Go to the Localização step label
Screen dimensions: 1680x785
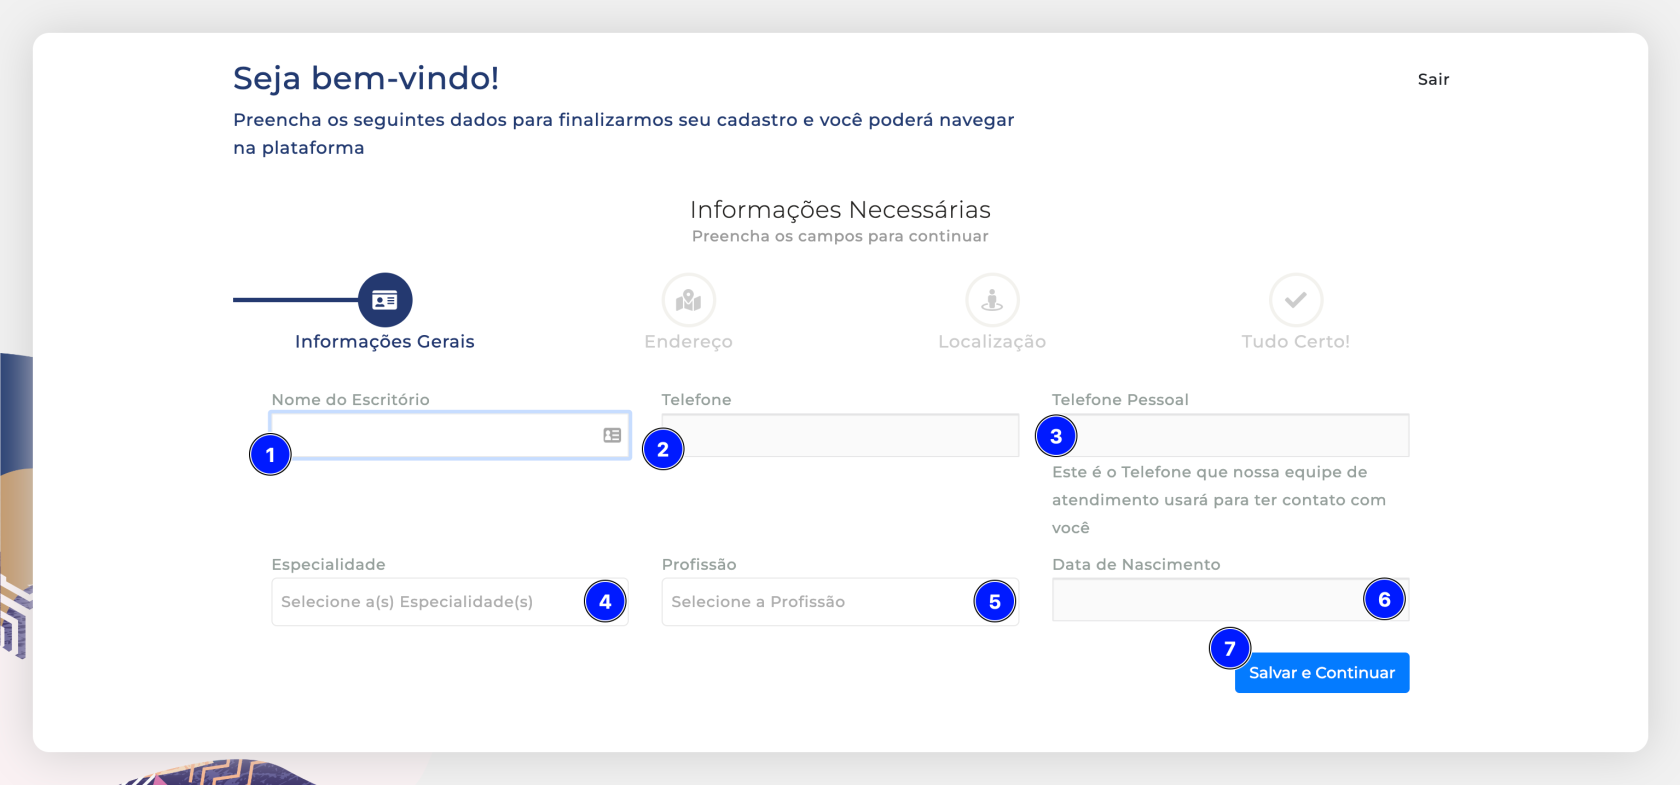(x=992, y=342)
